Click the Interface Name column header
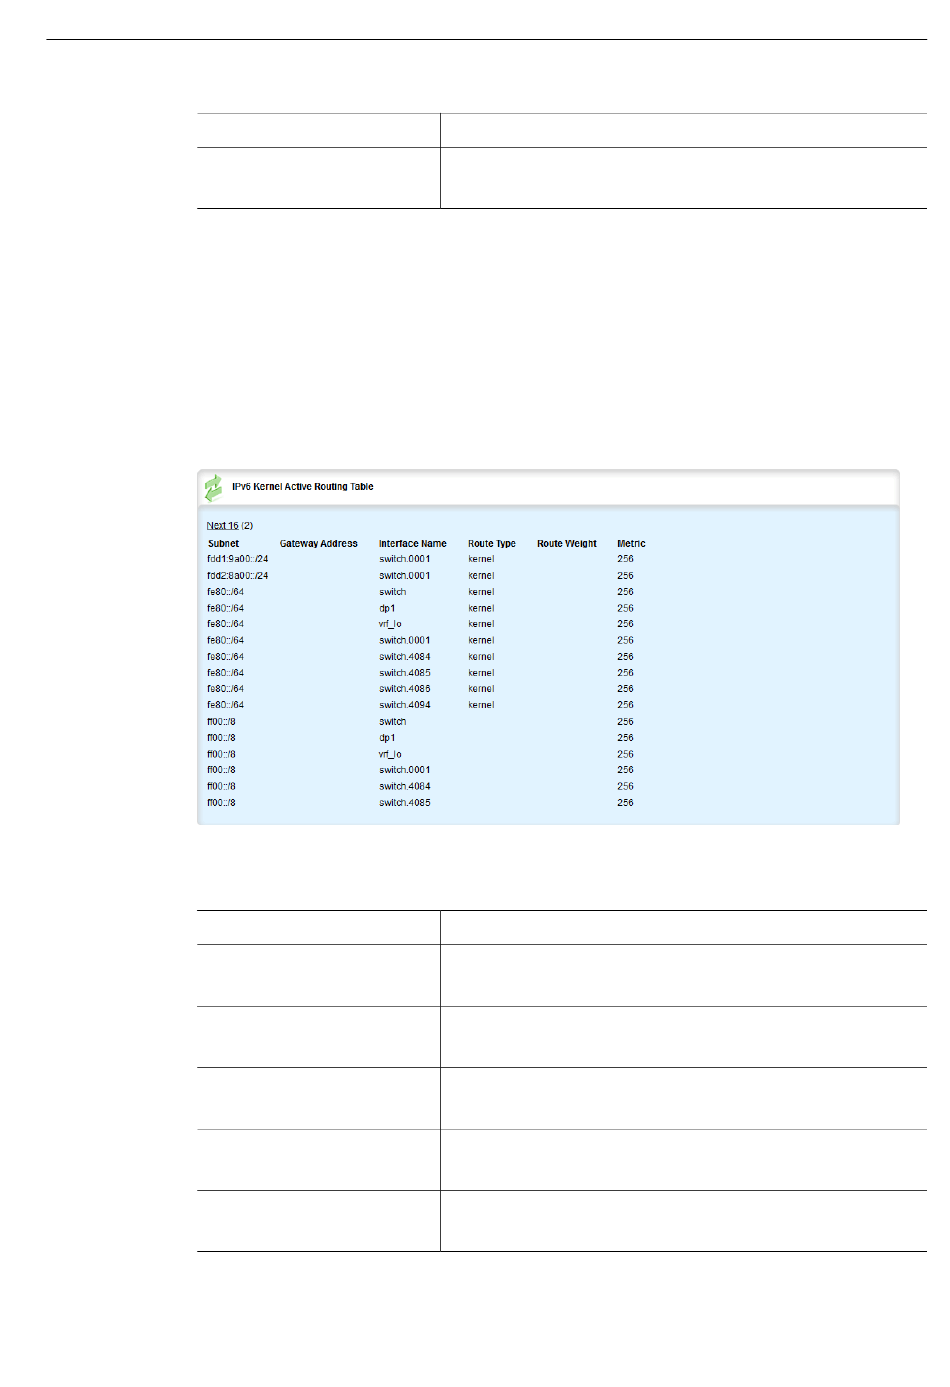The image size is (950, 1387). 412,544
